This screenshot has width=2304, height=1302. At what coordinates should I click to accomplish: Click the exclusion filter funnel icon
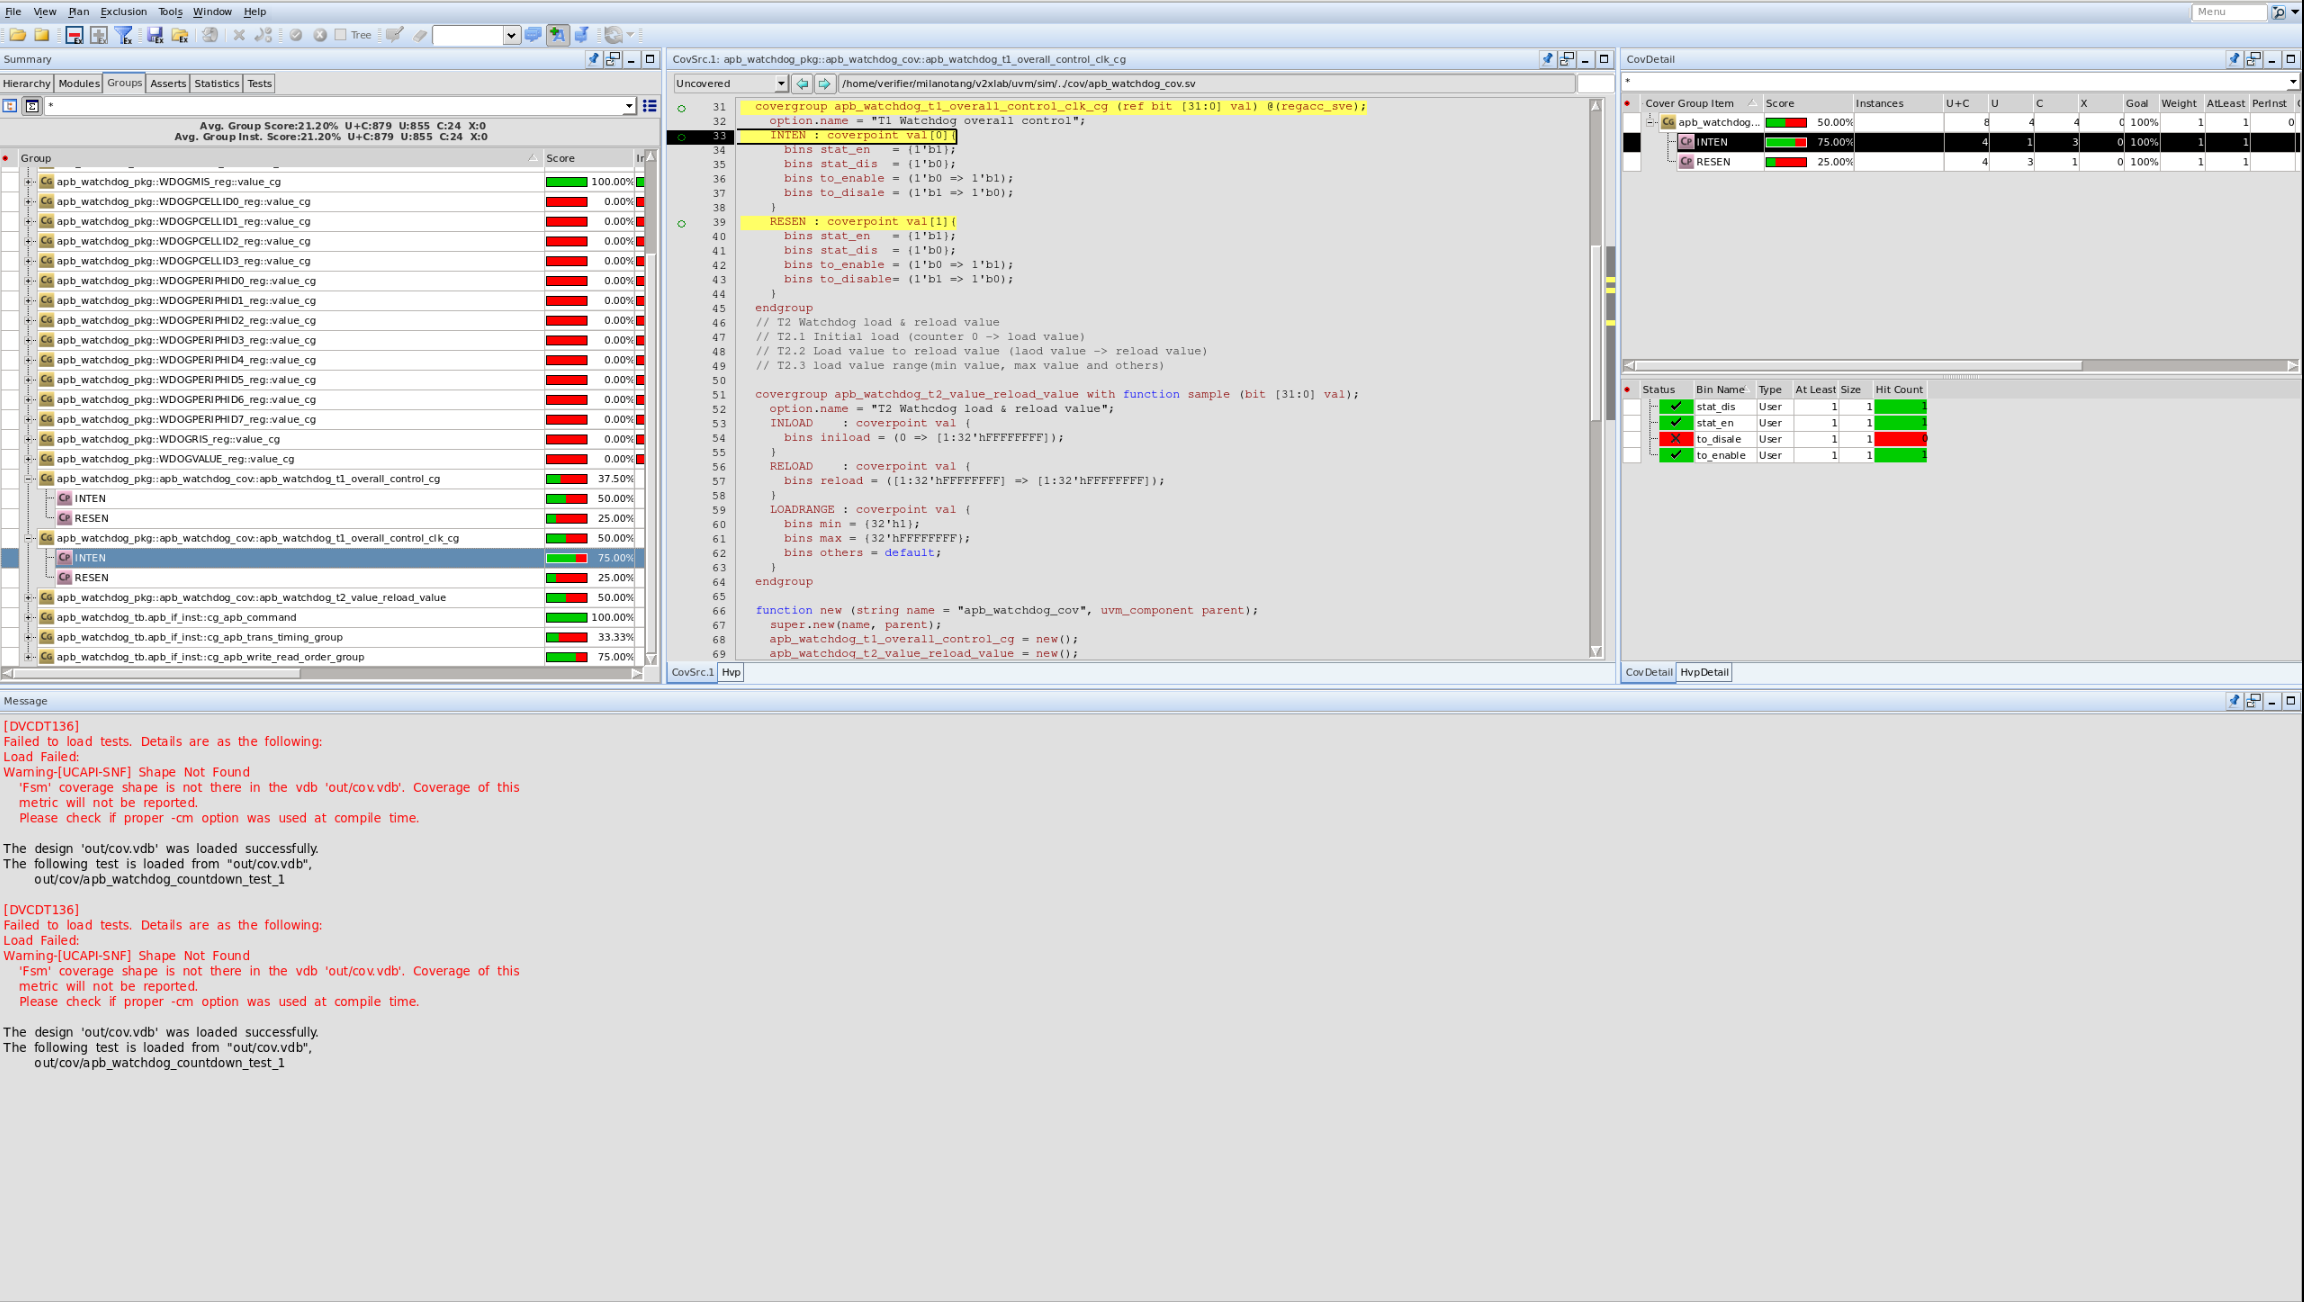[124, 35]
